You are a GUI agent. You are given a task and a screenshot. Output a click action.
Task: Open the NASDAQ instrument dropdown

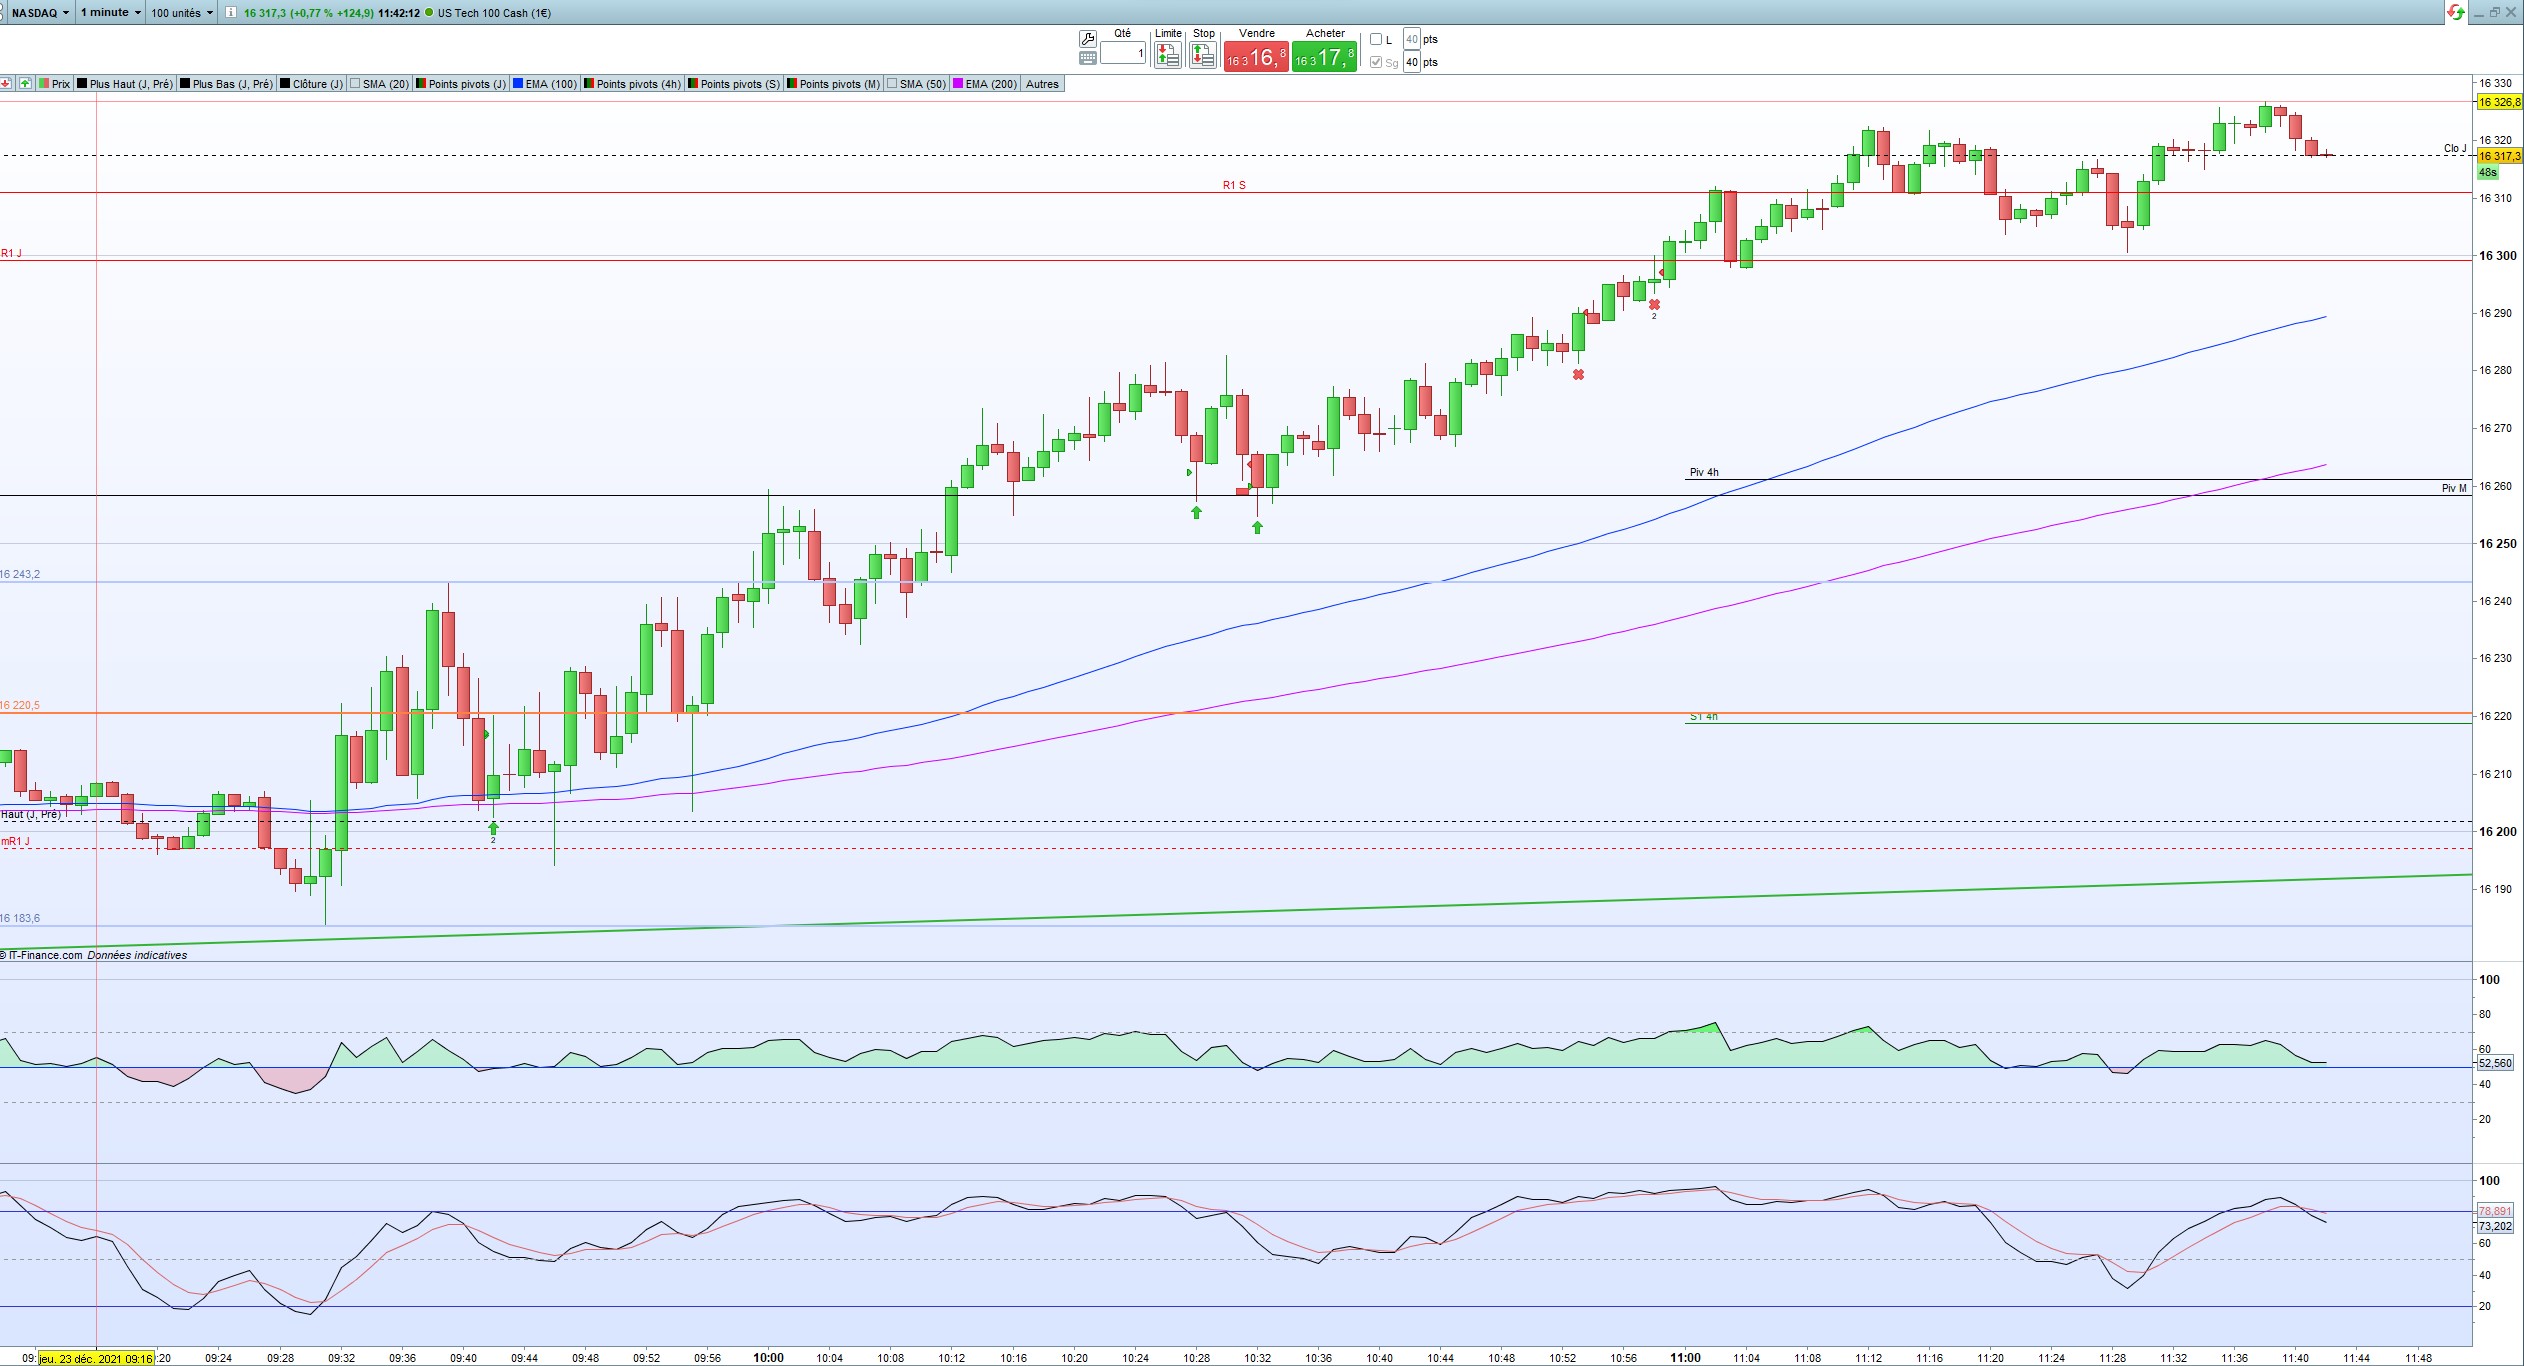coord(41,13)
